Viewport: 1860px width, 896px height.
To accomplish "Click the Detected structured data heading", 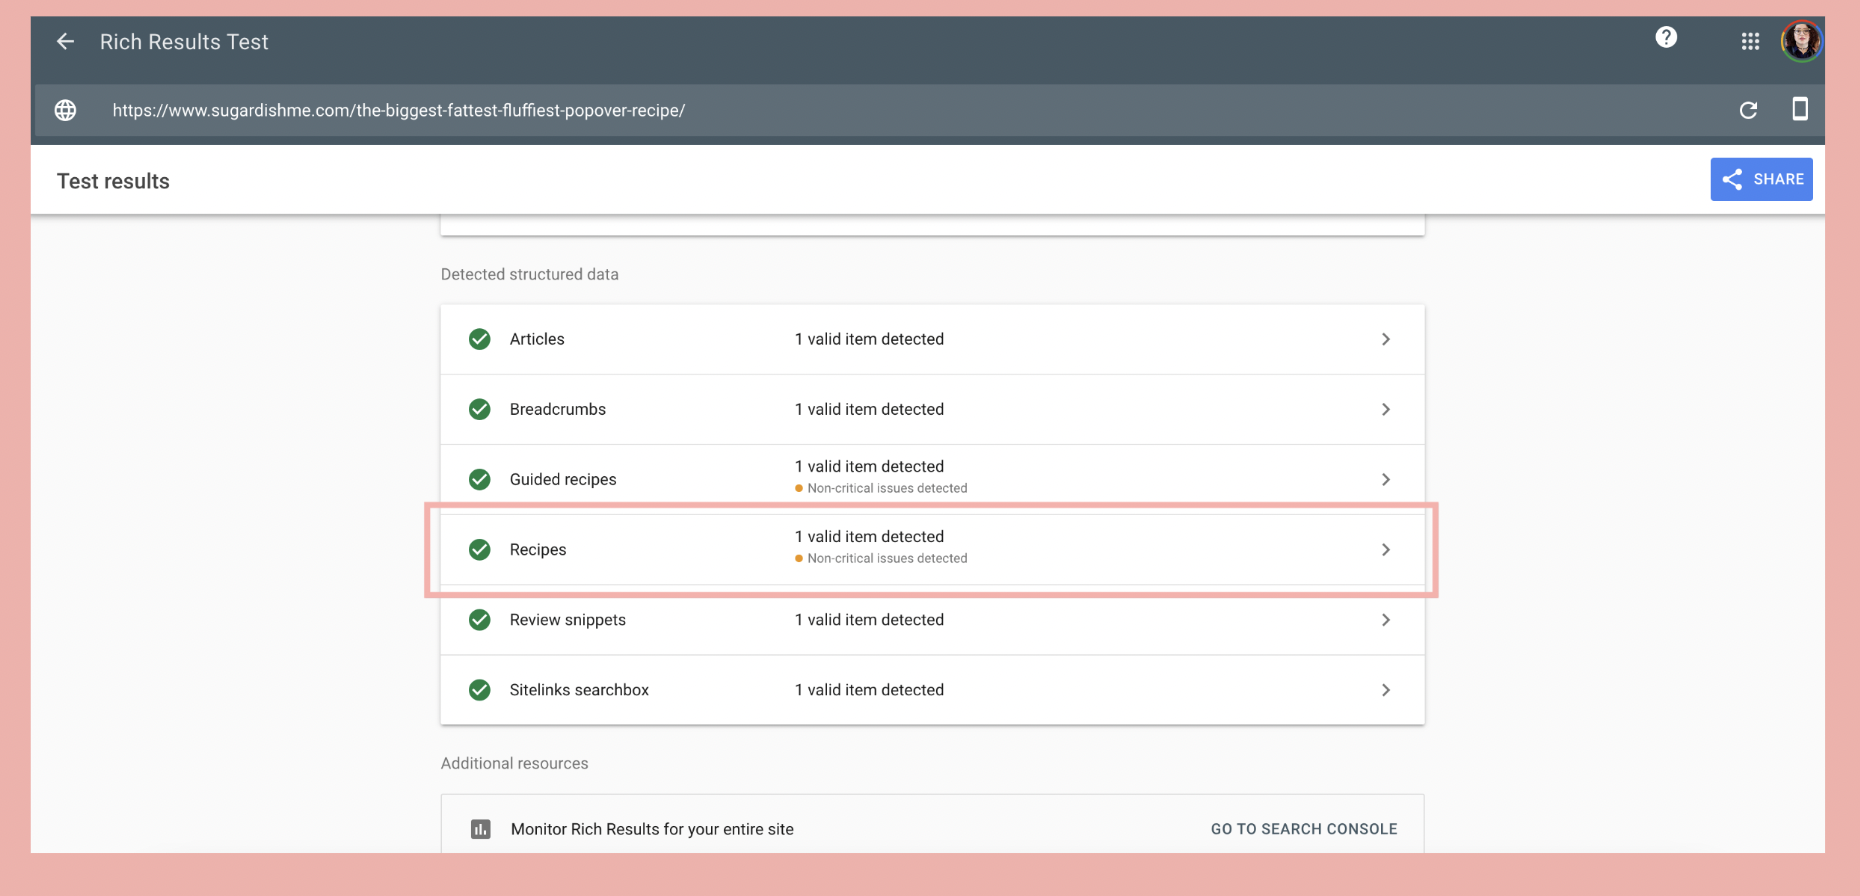I will pos(530,274).
